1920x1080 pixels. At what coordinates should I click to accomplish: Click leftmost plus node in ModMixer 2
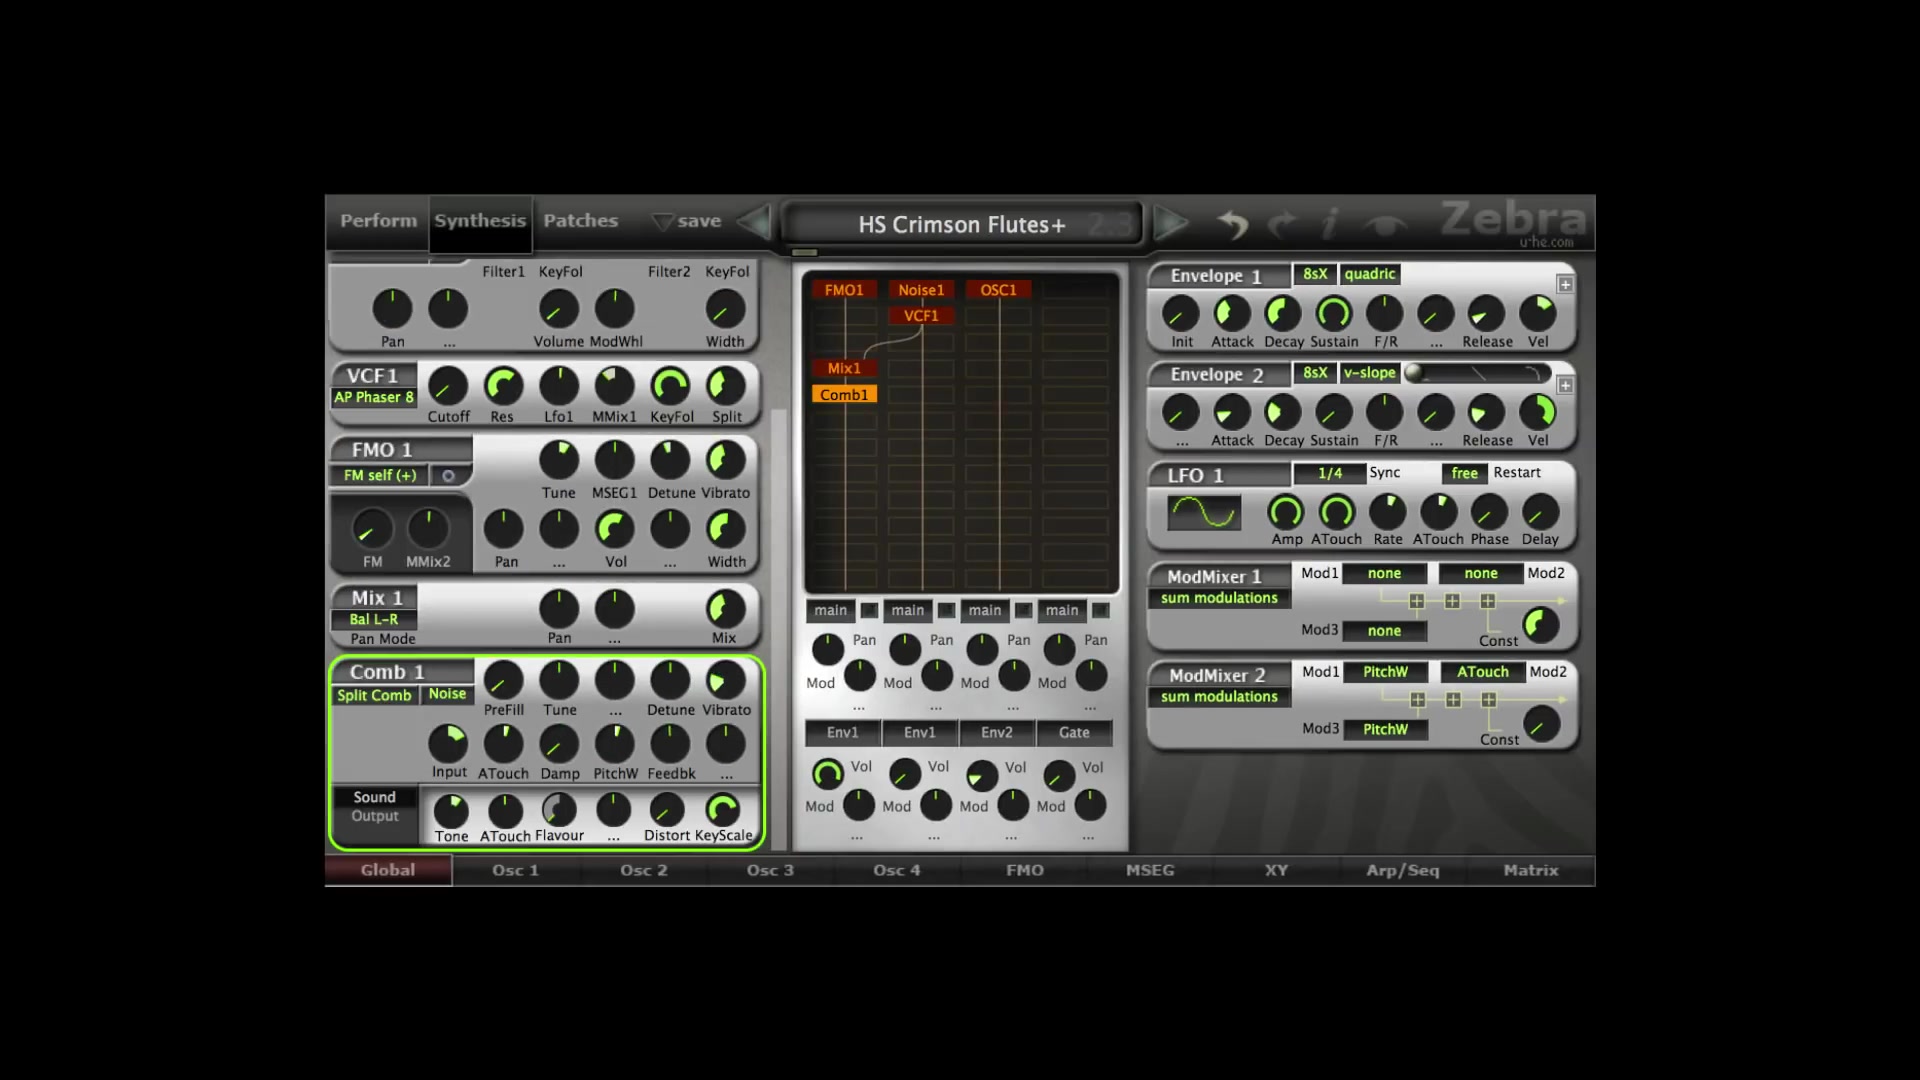[x=1417, y=700]
